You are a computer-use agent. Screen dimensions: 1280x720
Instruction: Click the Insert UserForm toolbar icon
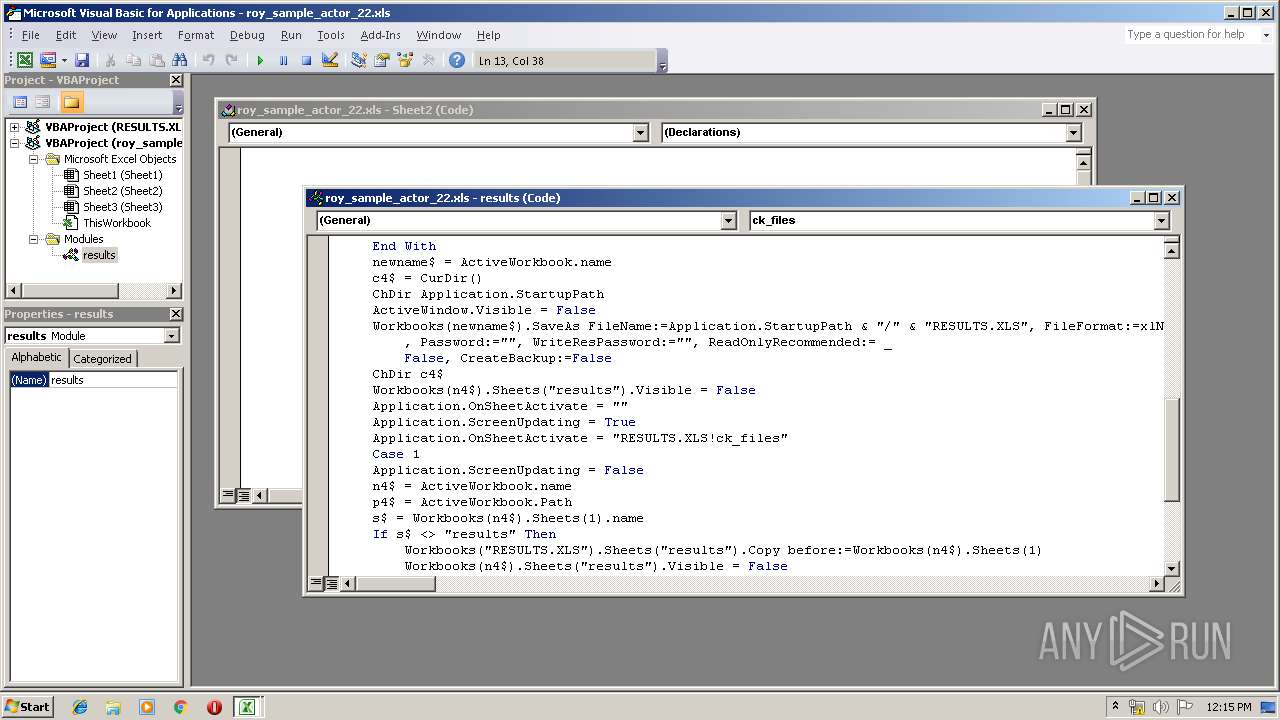tap(47, 60)
